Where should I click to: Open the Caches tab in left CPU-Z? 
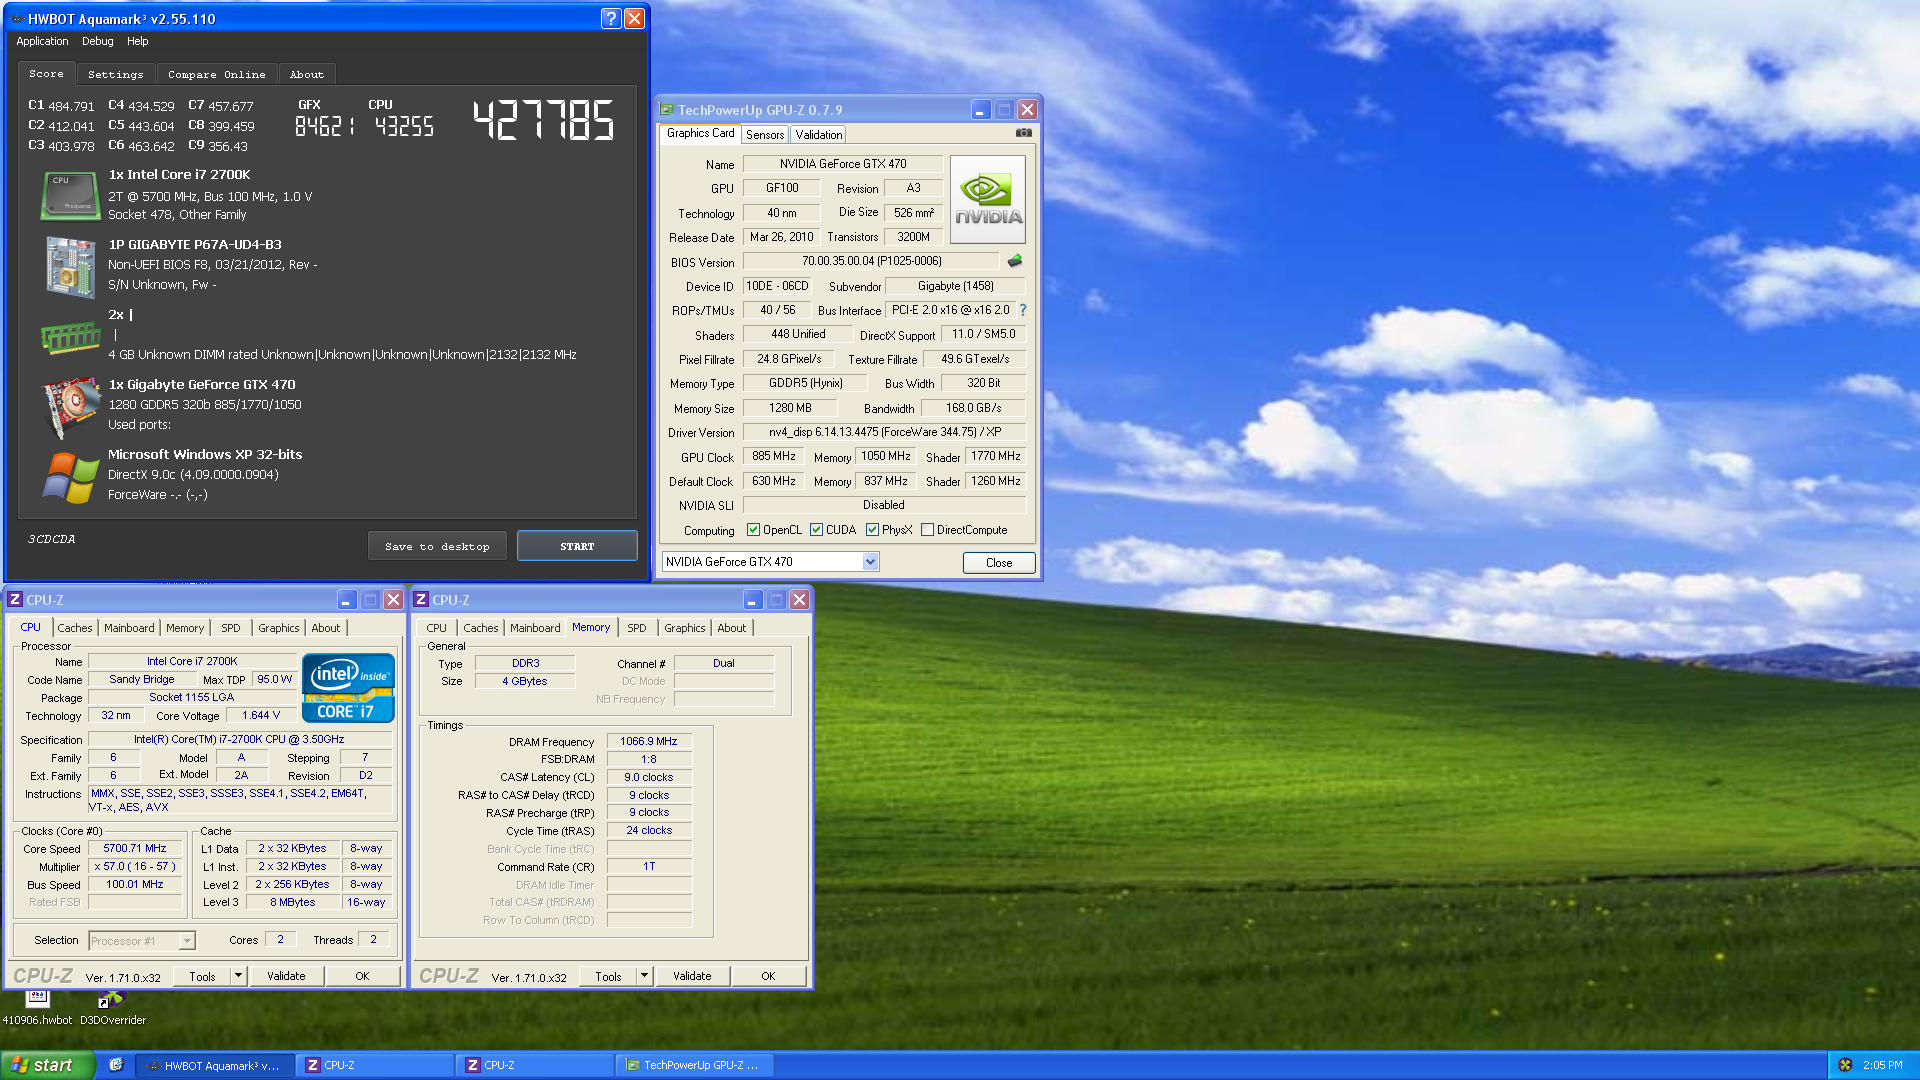pyautogui.click(x=75, y=628)
